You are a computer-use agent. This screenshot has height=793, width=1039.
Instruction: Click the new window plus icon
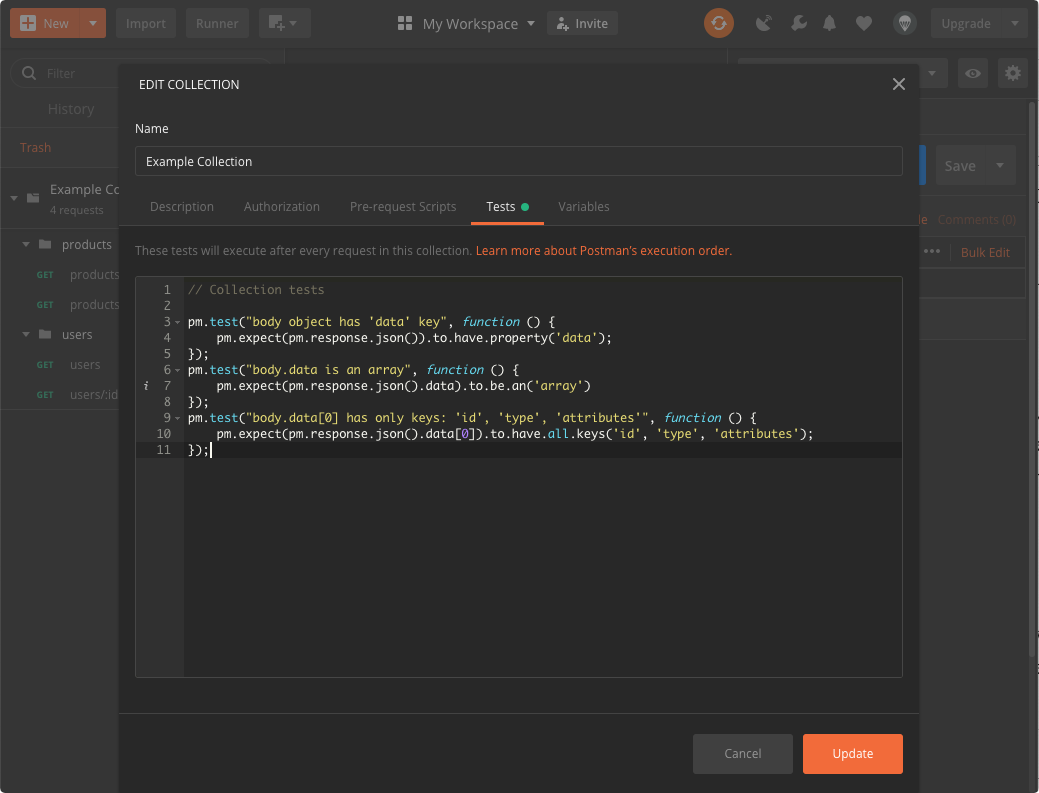coord(284,23)
